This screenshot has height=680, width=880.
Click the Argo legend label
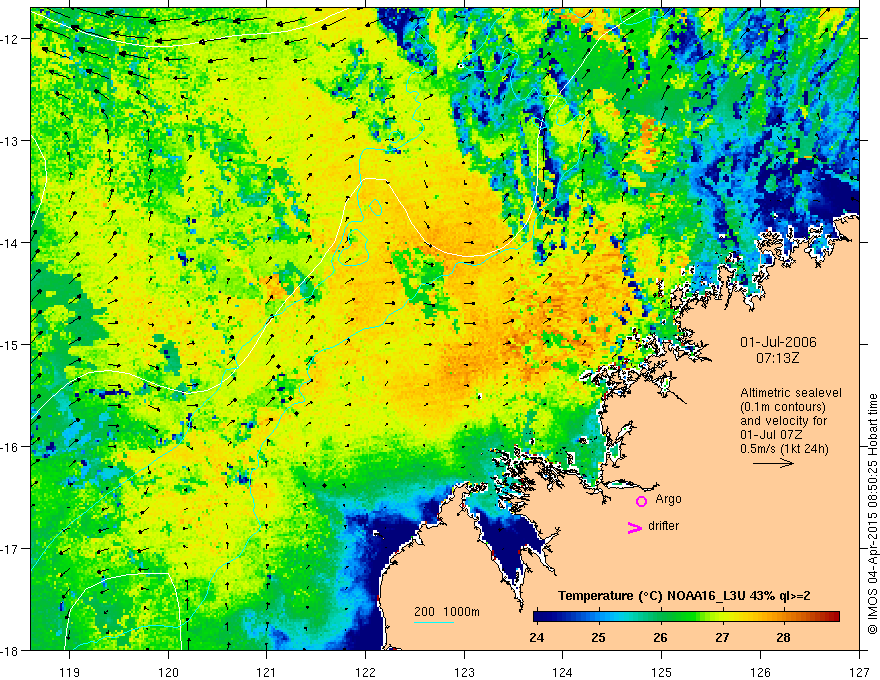point(668,499)
